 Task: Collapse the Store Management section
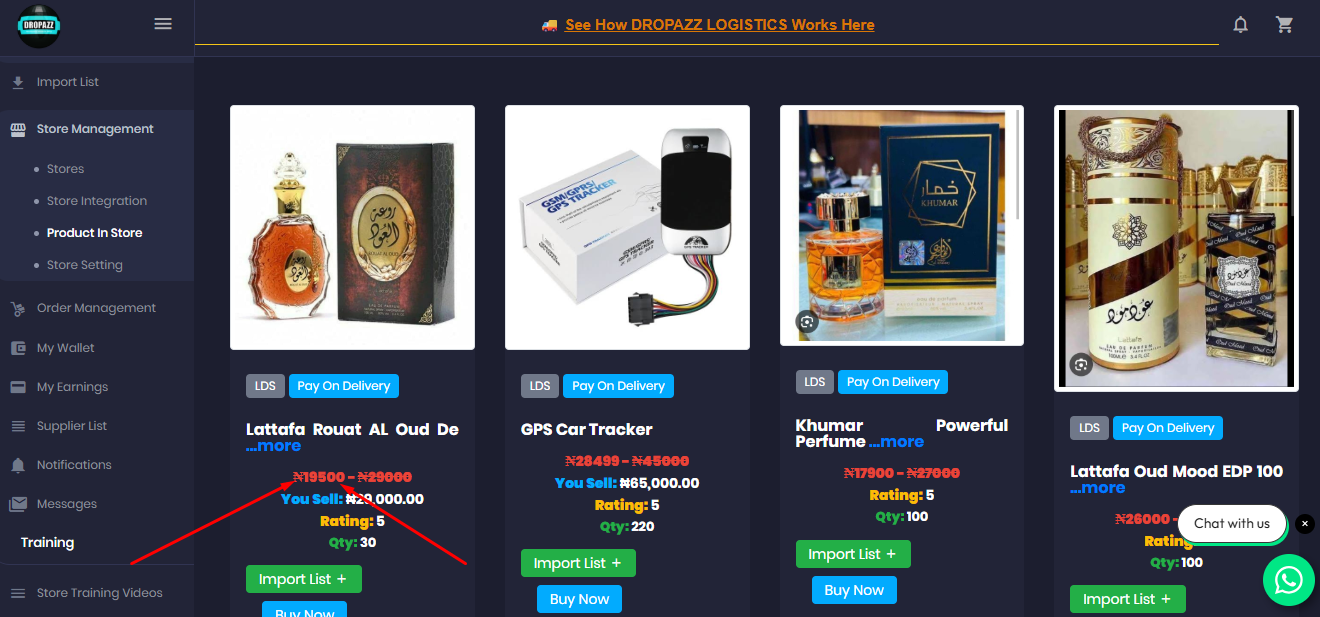click(x=97, y=129)
